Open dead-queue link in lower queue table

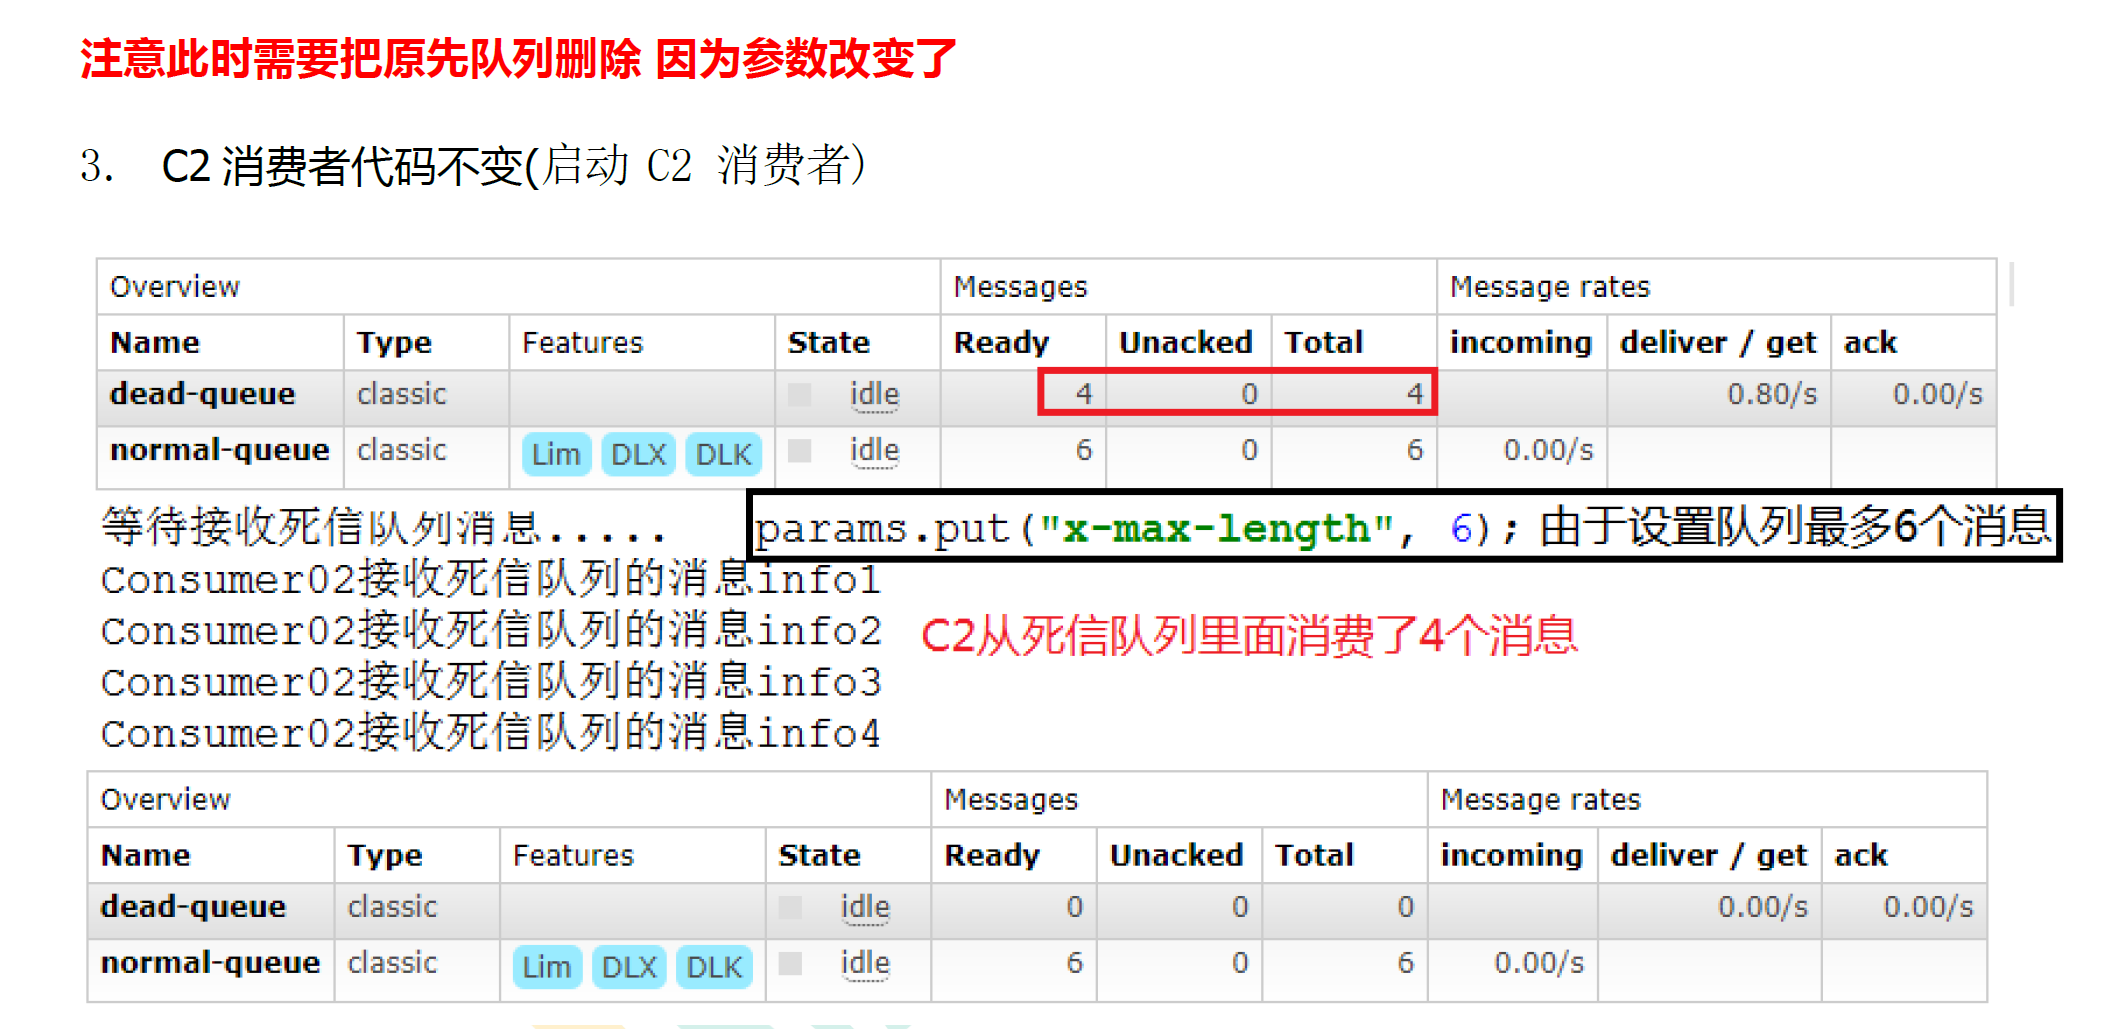tap(194, 907)
